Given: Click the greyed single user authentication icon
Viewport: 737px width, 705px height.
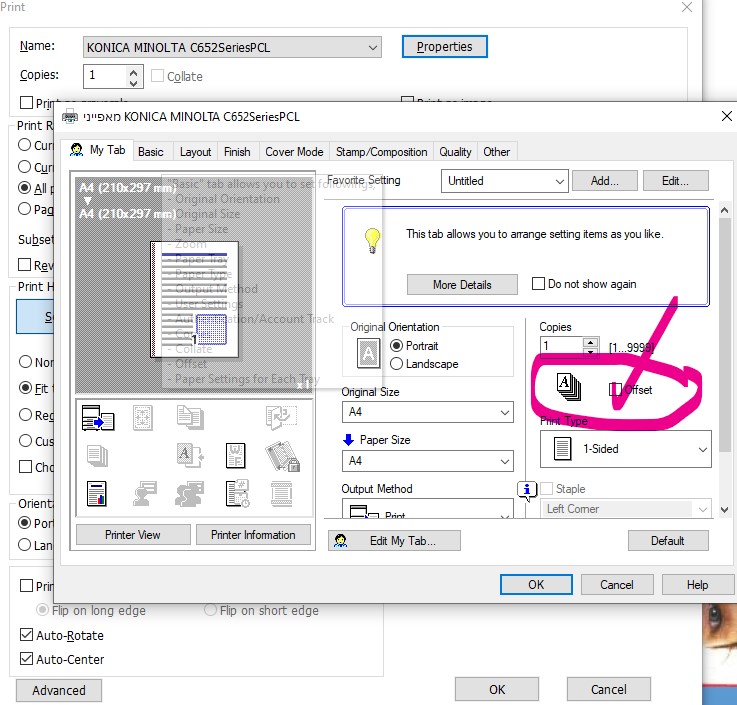Looking at the screenshot, I should 144,494.
